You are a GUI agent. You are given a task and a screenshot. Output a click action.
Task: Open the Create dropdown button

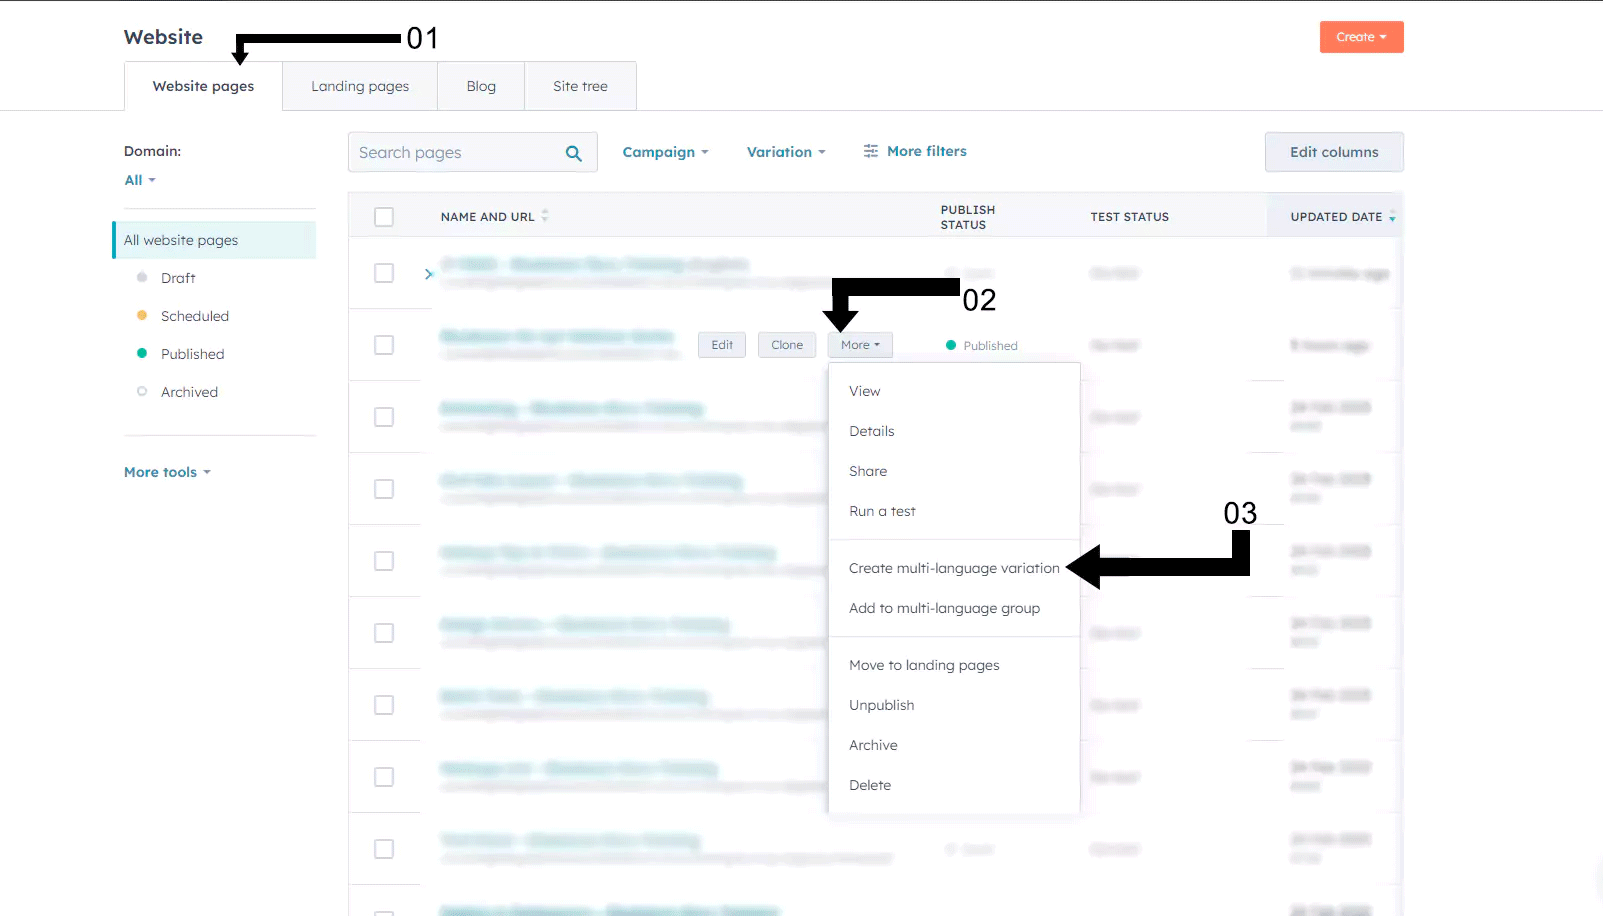[x=1362, y=37]
